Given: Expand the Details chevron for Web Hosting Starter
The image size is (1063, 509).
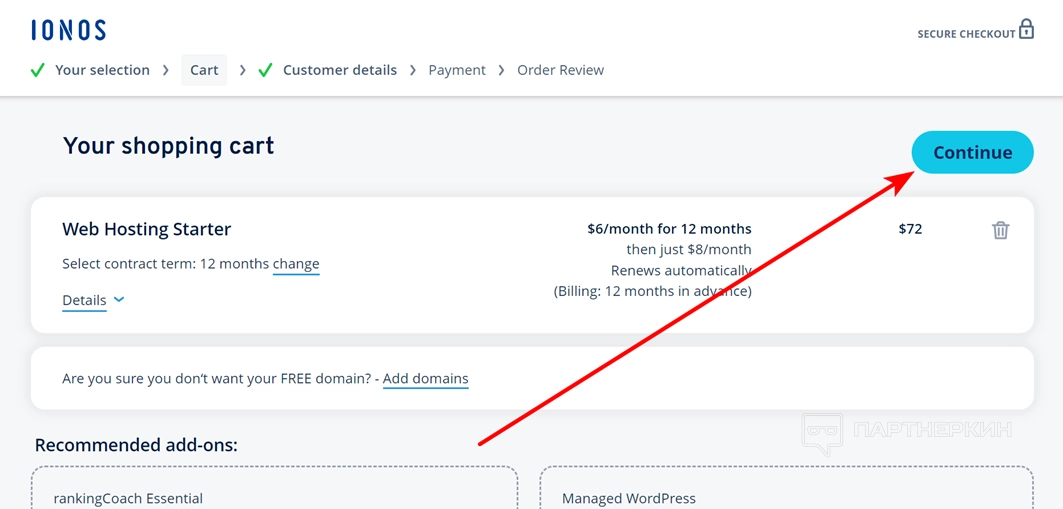Looking at the screenshot, I should [119, 300].
